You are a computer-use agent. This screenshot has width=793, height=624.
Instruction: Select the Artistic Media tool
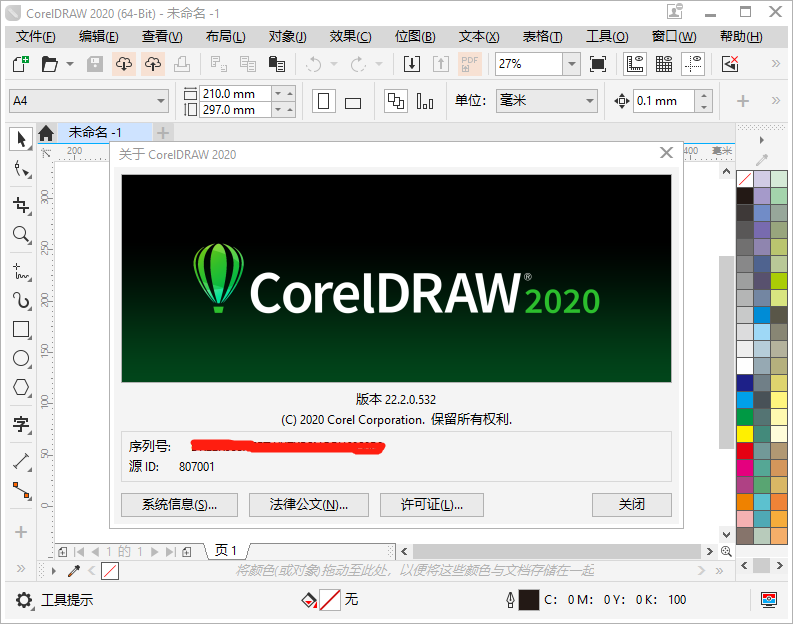point(21,300)
